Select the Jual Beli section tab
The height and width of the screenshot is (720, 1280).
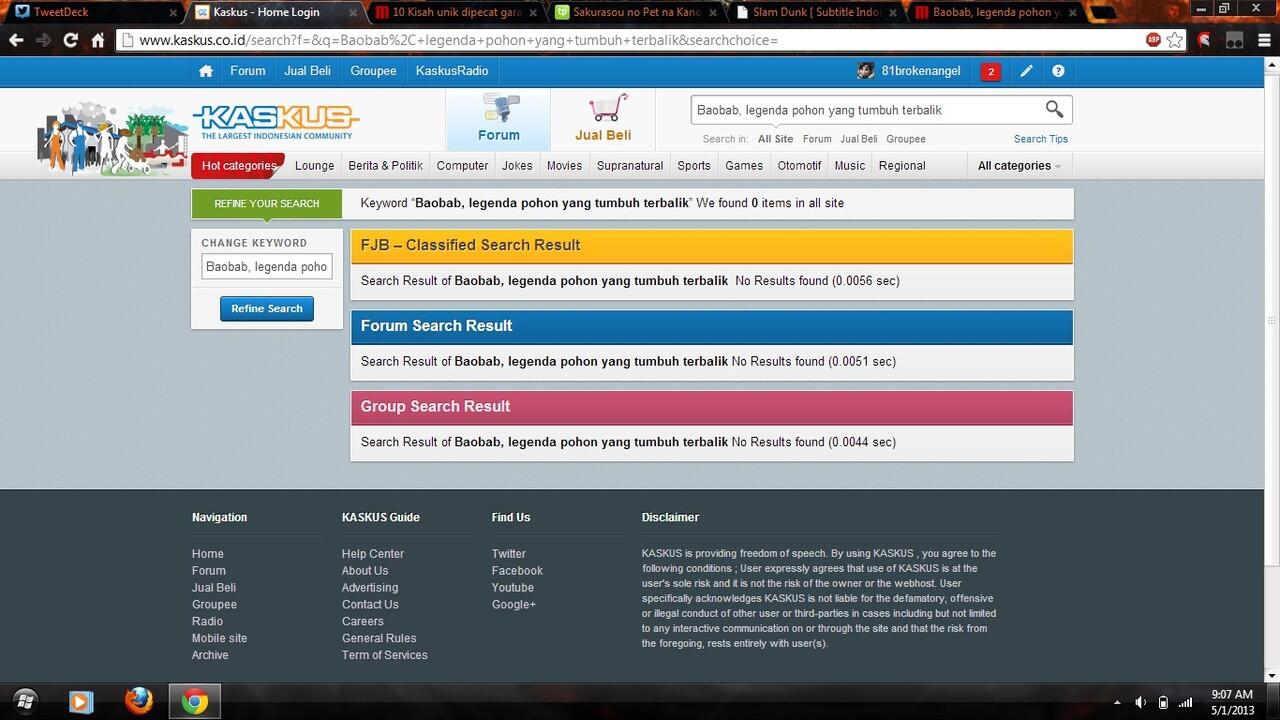(x=603, y=119)
